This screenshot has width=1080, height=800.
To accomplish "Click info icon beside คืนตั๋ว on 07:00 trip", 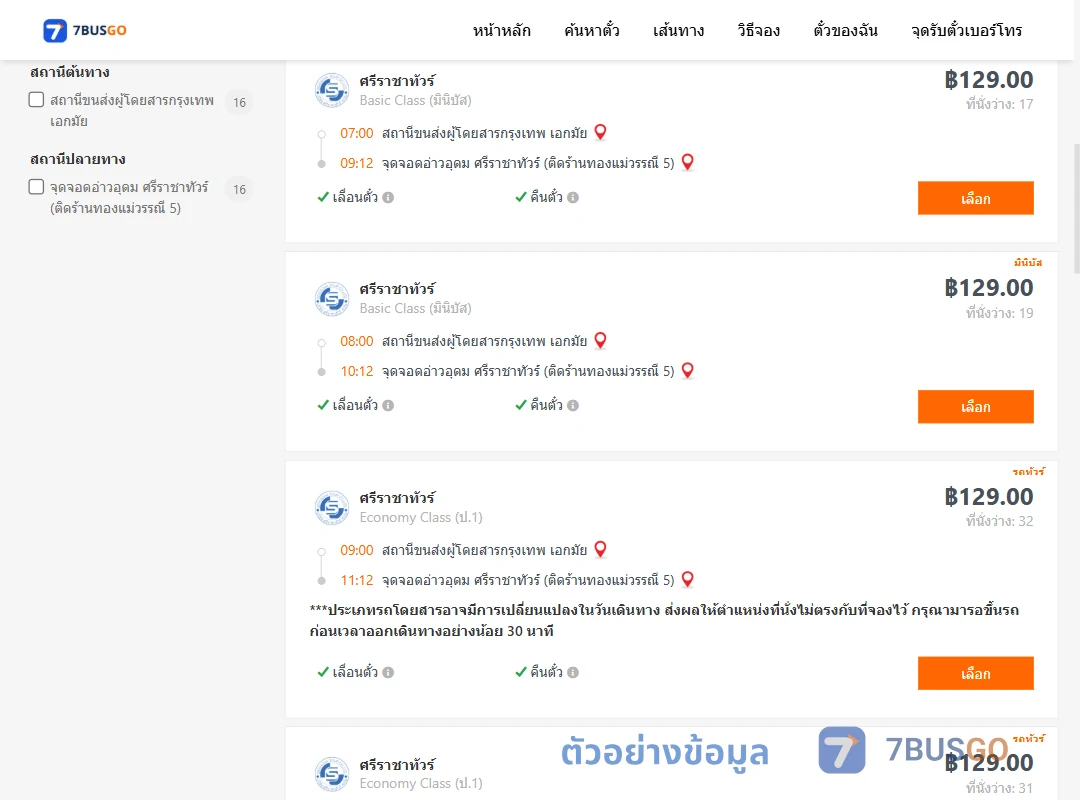I will coord(573,197).
